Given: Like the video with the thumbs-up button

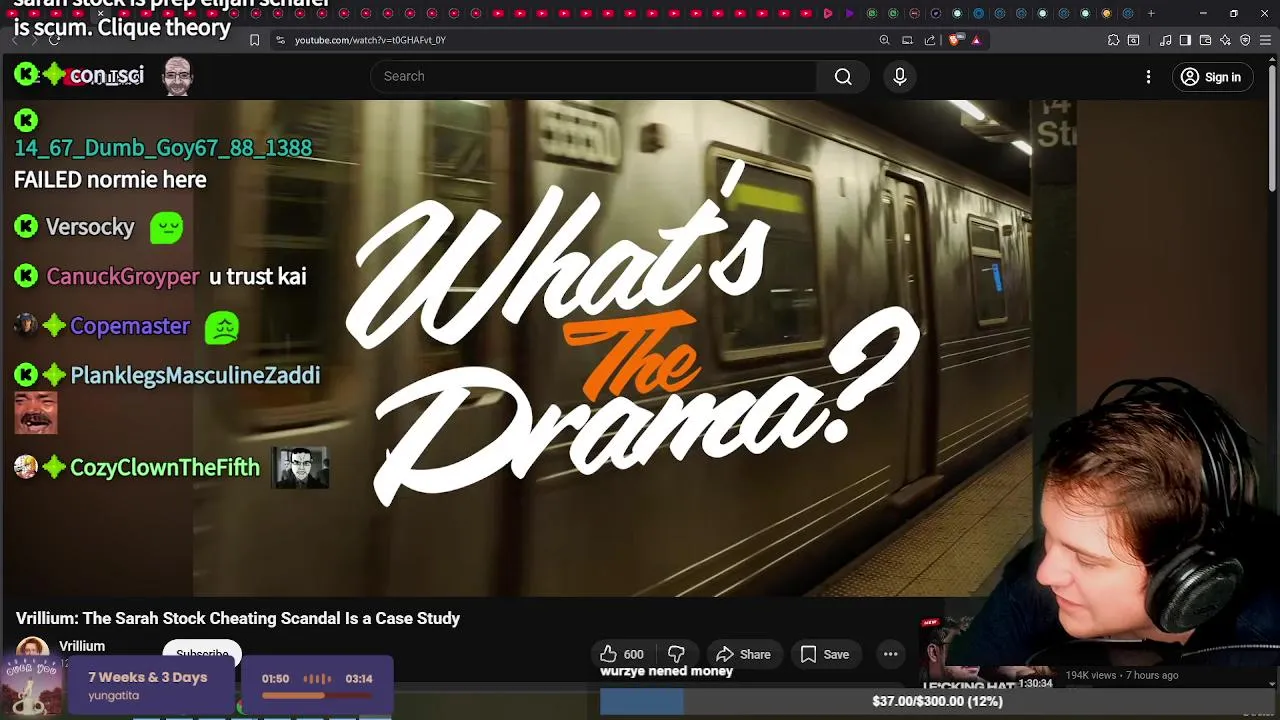Looking at the screenshot, I should tap(622, 655).
